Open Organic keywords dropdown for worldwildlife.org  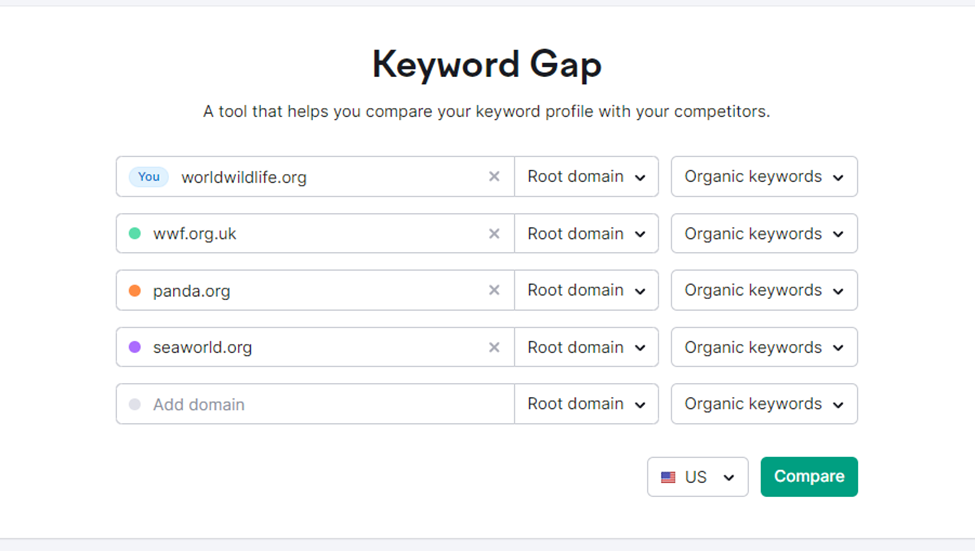[x=764, y=177]
